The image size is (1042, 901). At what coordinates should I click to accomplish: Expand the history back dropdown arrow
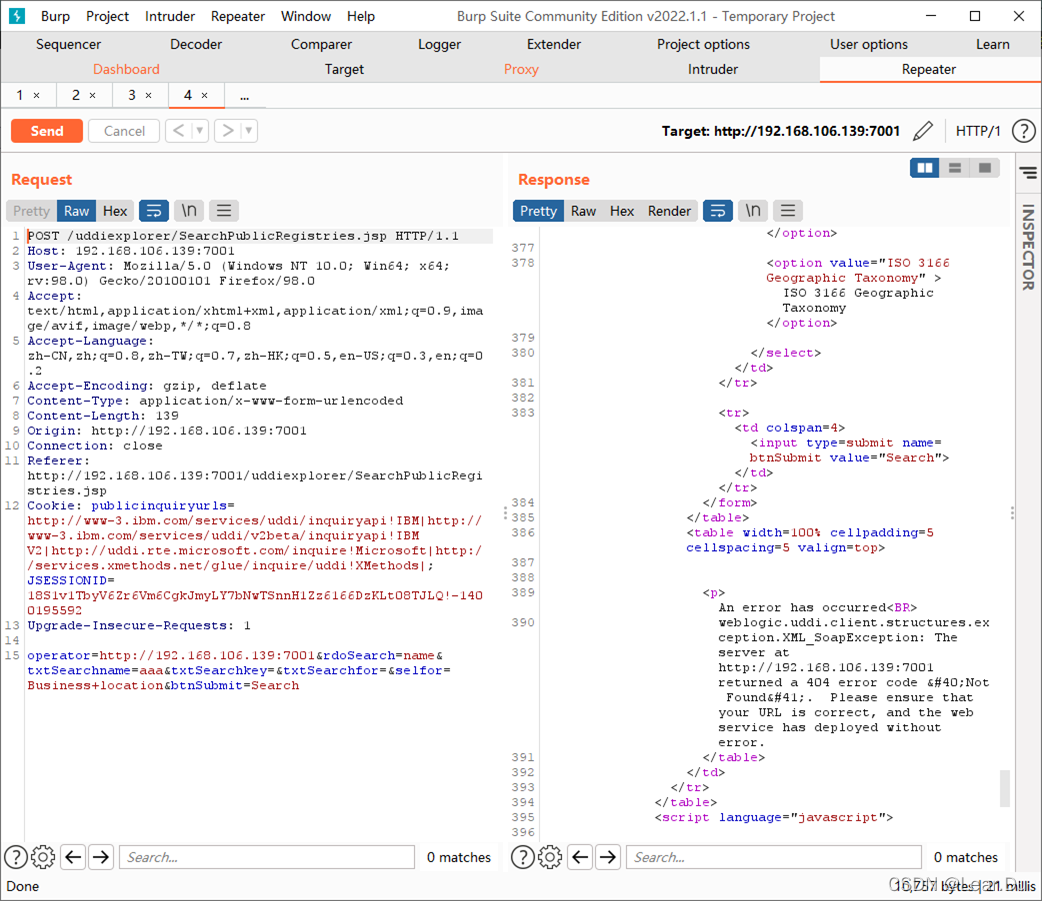point(200,130)
